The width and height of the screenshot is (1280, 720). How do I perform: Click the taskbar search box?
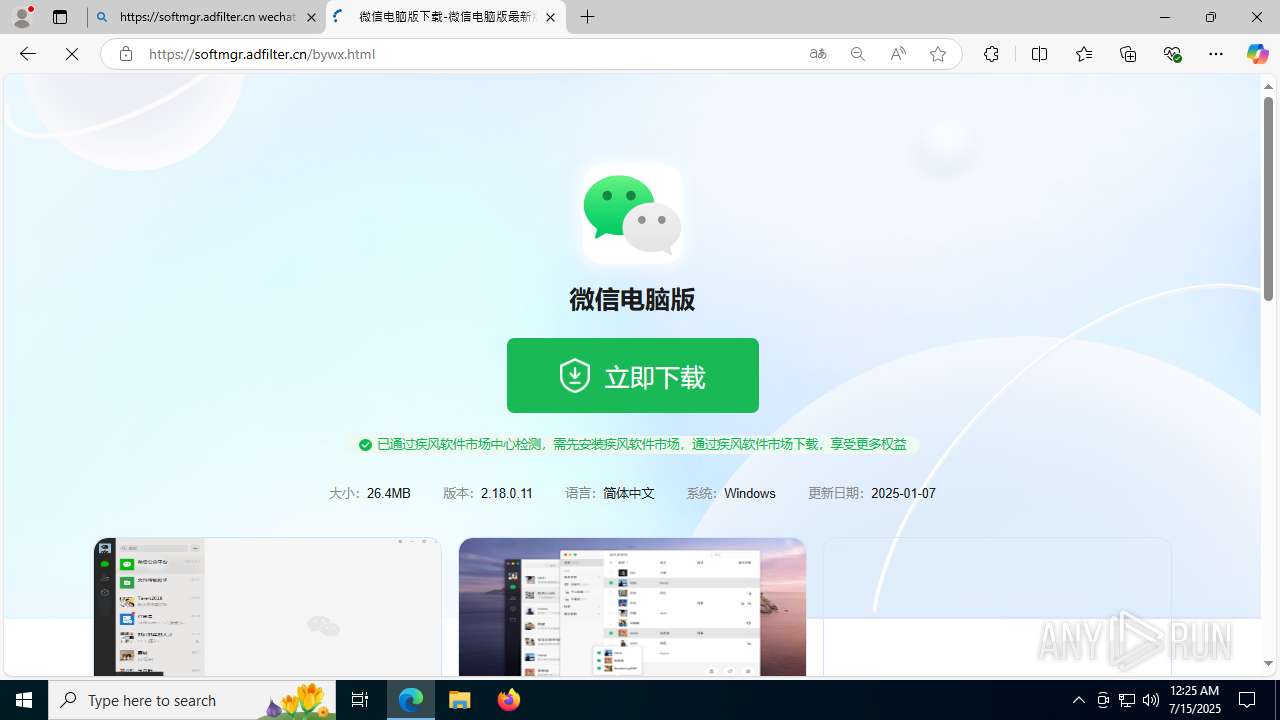coord(192,700)
